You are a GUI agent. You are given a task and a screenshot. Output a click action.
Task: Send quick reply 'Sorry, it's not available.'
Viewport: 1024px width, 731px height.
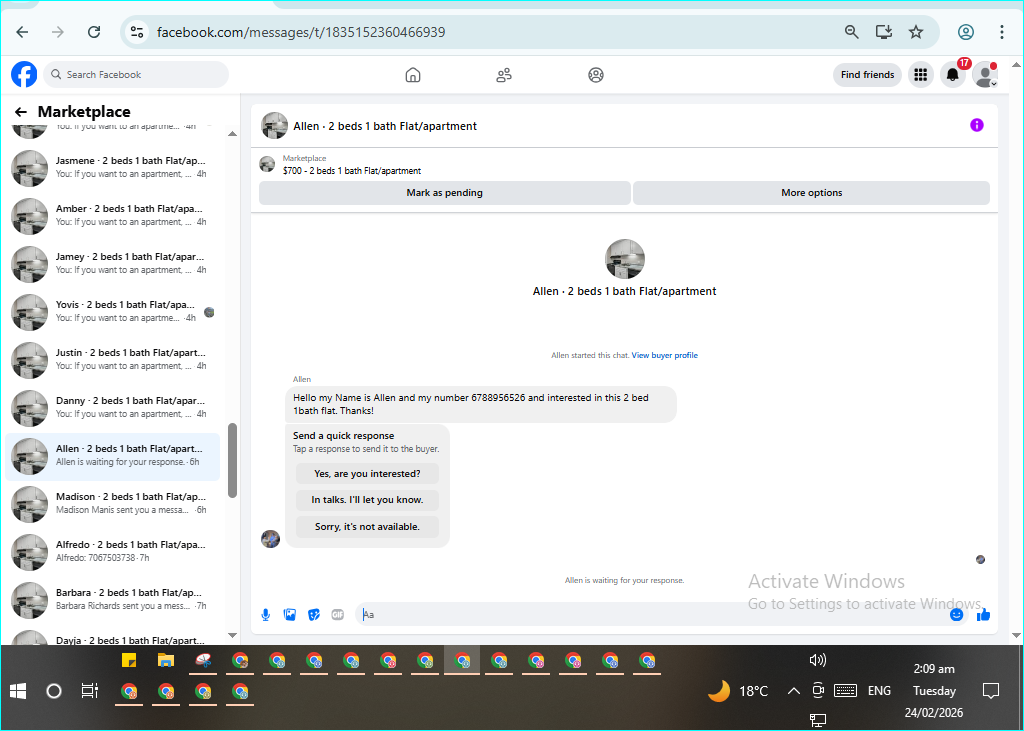click(367, 527)
